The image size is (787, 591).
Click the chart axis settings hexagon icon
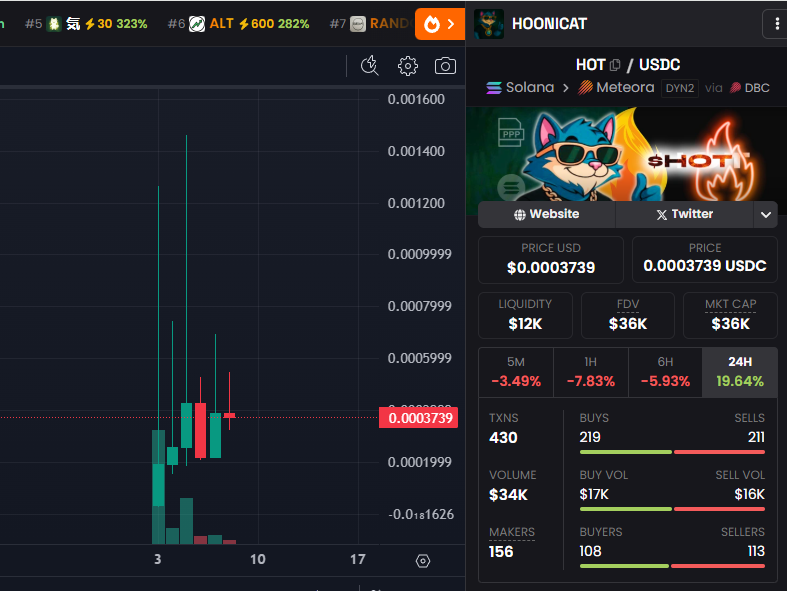tap(423, 560)
